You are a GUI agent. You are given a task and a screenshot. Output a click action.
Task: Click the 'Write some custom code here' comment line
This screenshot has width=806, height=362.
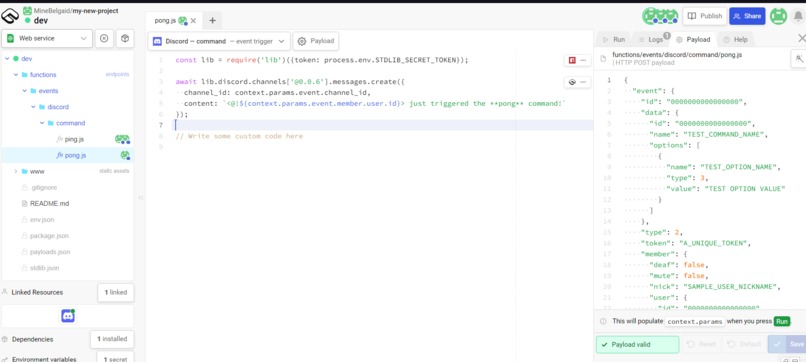pos(240,136)
